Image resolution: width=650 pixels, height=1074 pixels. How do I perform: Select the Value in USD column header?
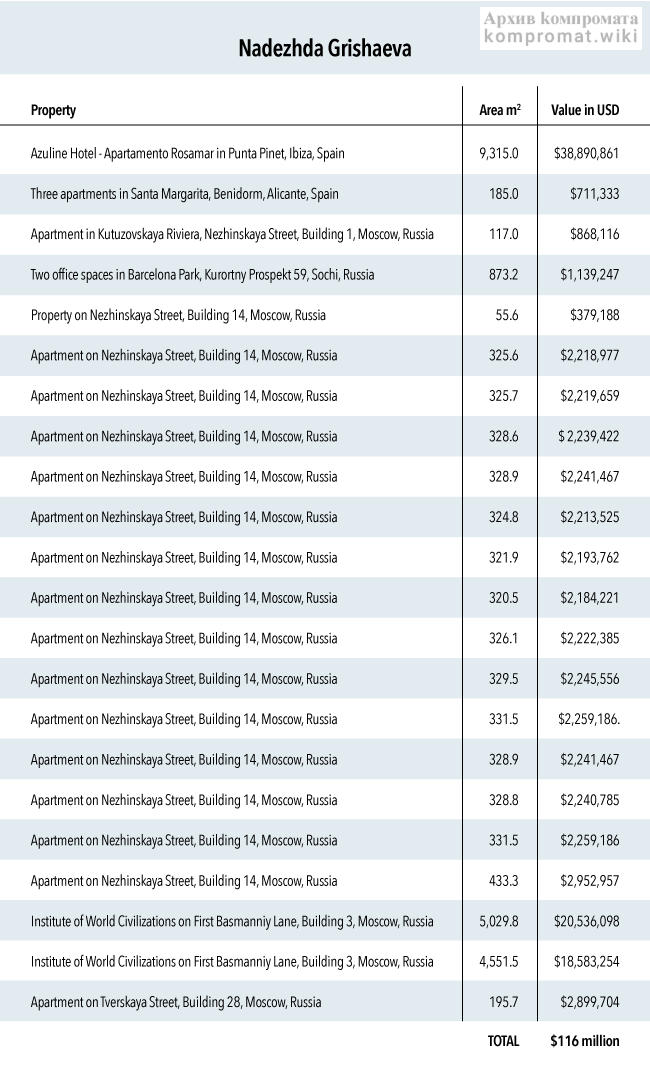[x=585, y=110]
